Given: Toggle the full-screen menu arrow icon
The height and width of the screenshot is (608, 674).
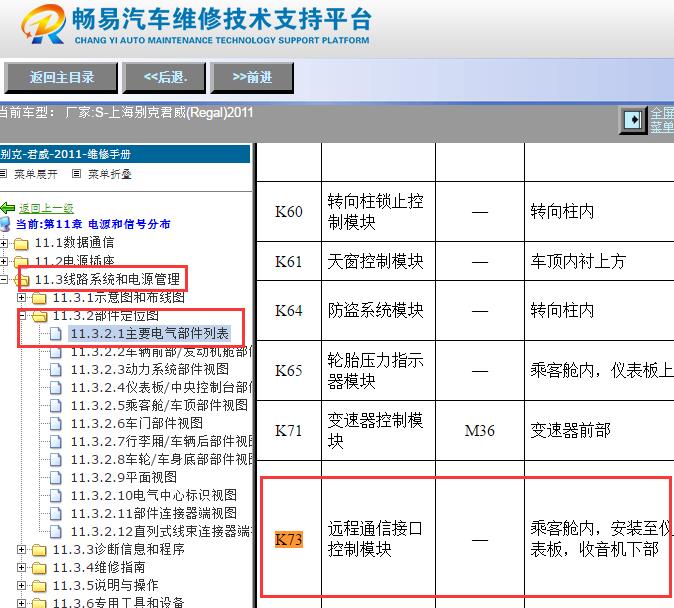Looking at the screenshot, I should 633,120.
